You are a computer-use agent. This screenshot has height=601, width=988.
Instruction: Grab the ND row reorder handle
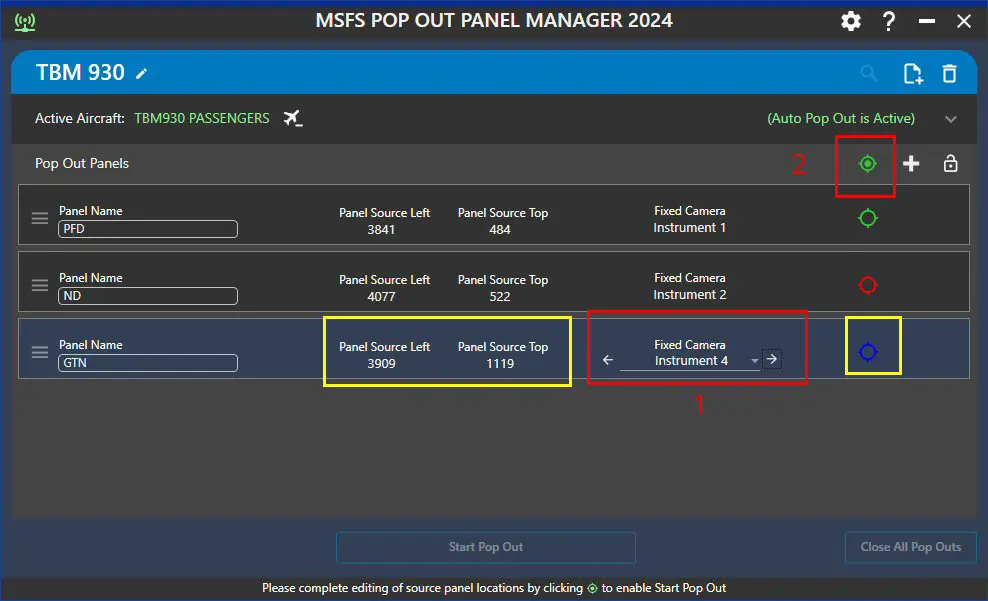(x=40, y=285)
